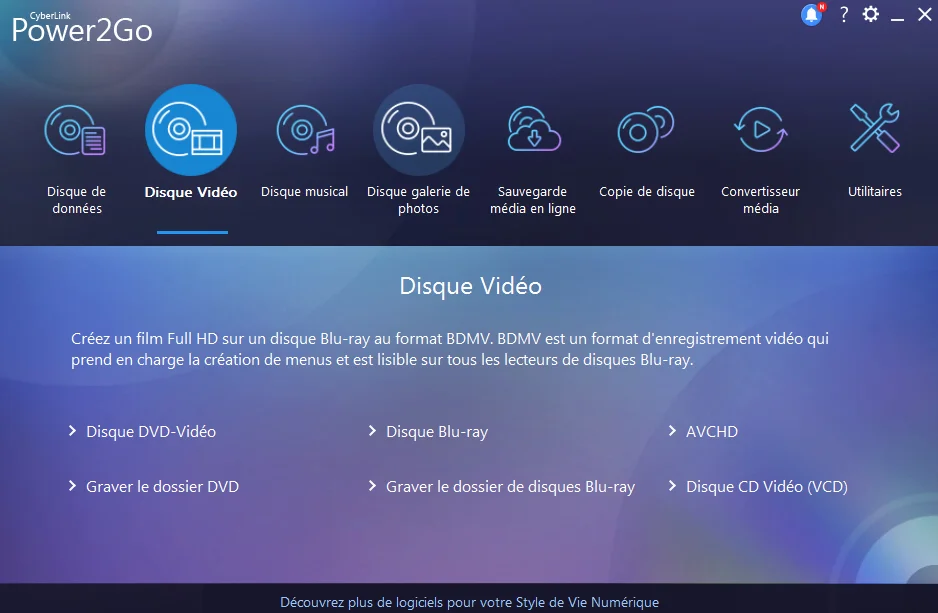Open settings with the gear icon
Image resolution: width=938 pixels, height=613 pixels.
tap(870, 14)
